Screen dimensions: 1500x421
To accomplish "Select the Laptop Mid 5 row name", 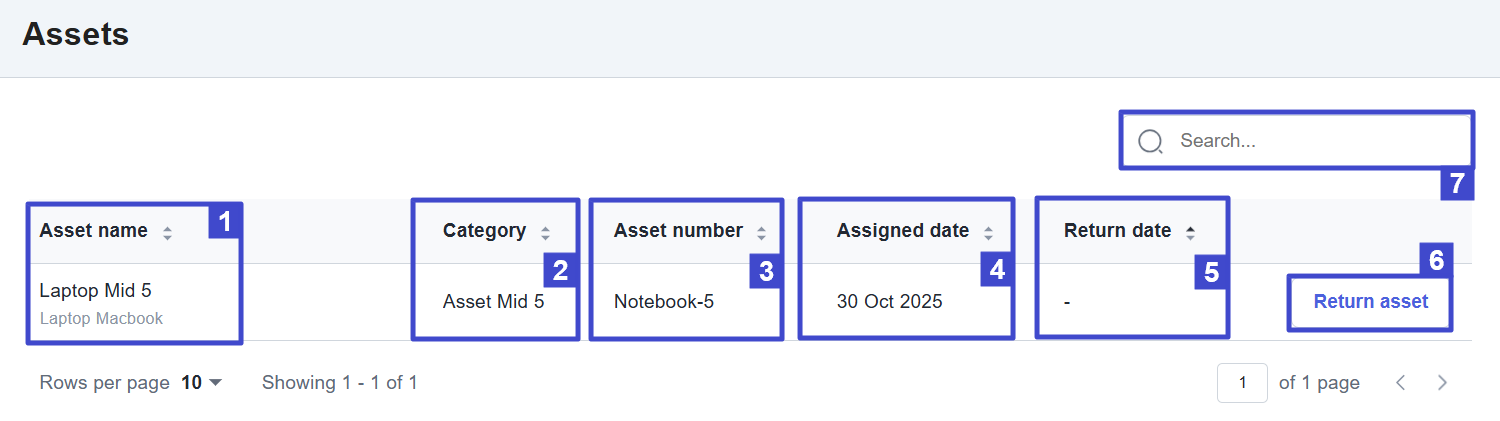I will [96, 291].
